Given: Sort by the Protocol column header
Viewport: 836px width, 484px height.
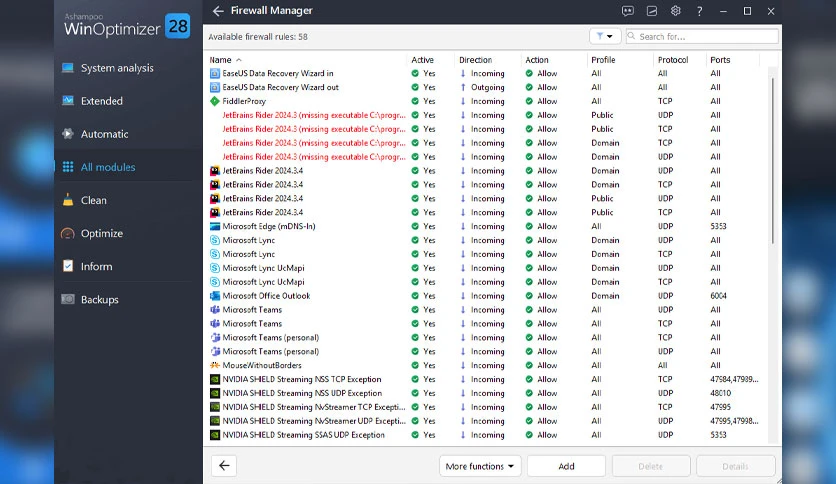Looking at the screenshot, I should pos(673,60).
